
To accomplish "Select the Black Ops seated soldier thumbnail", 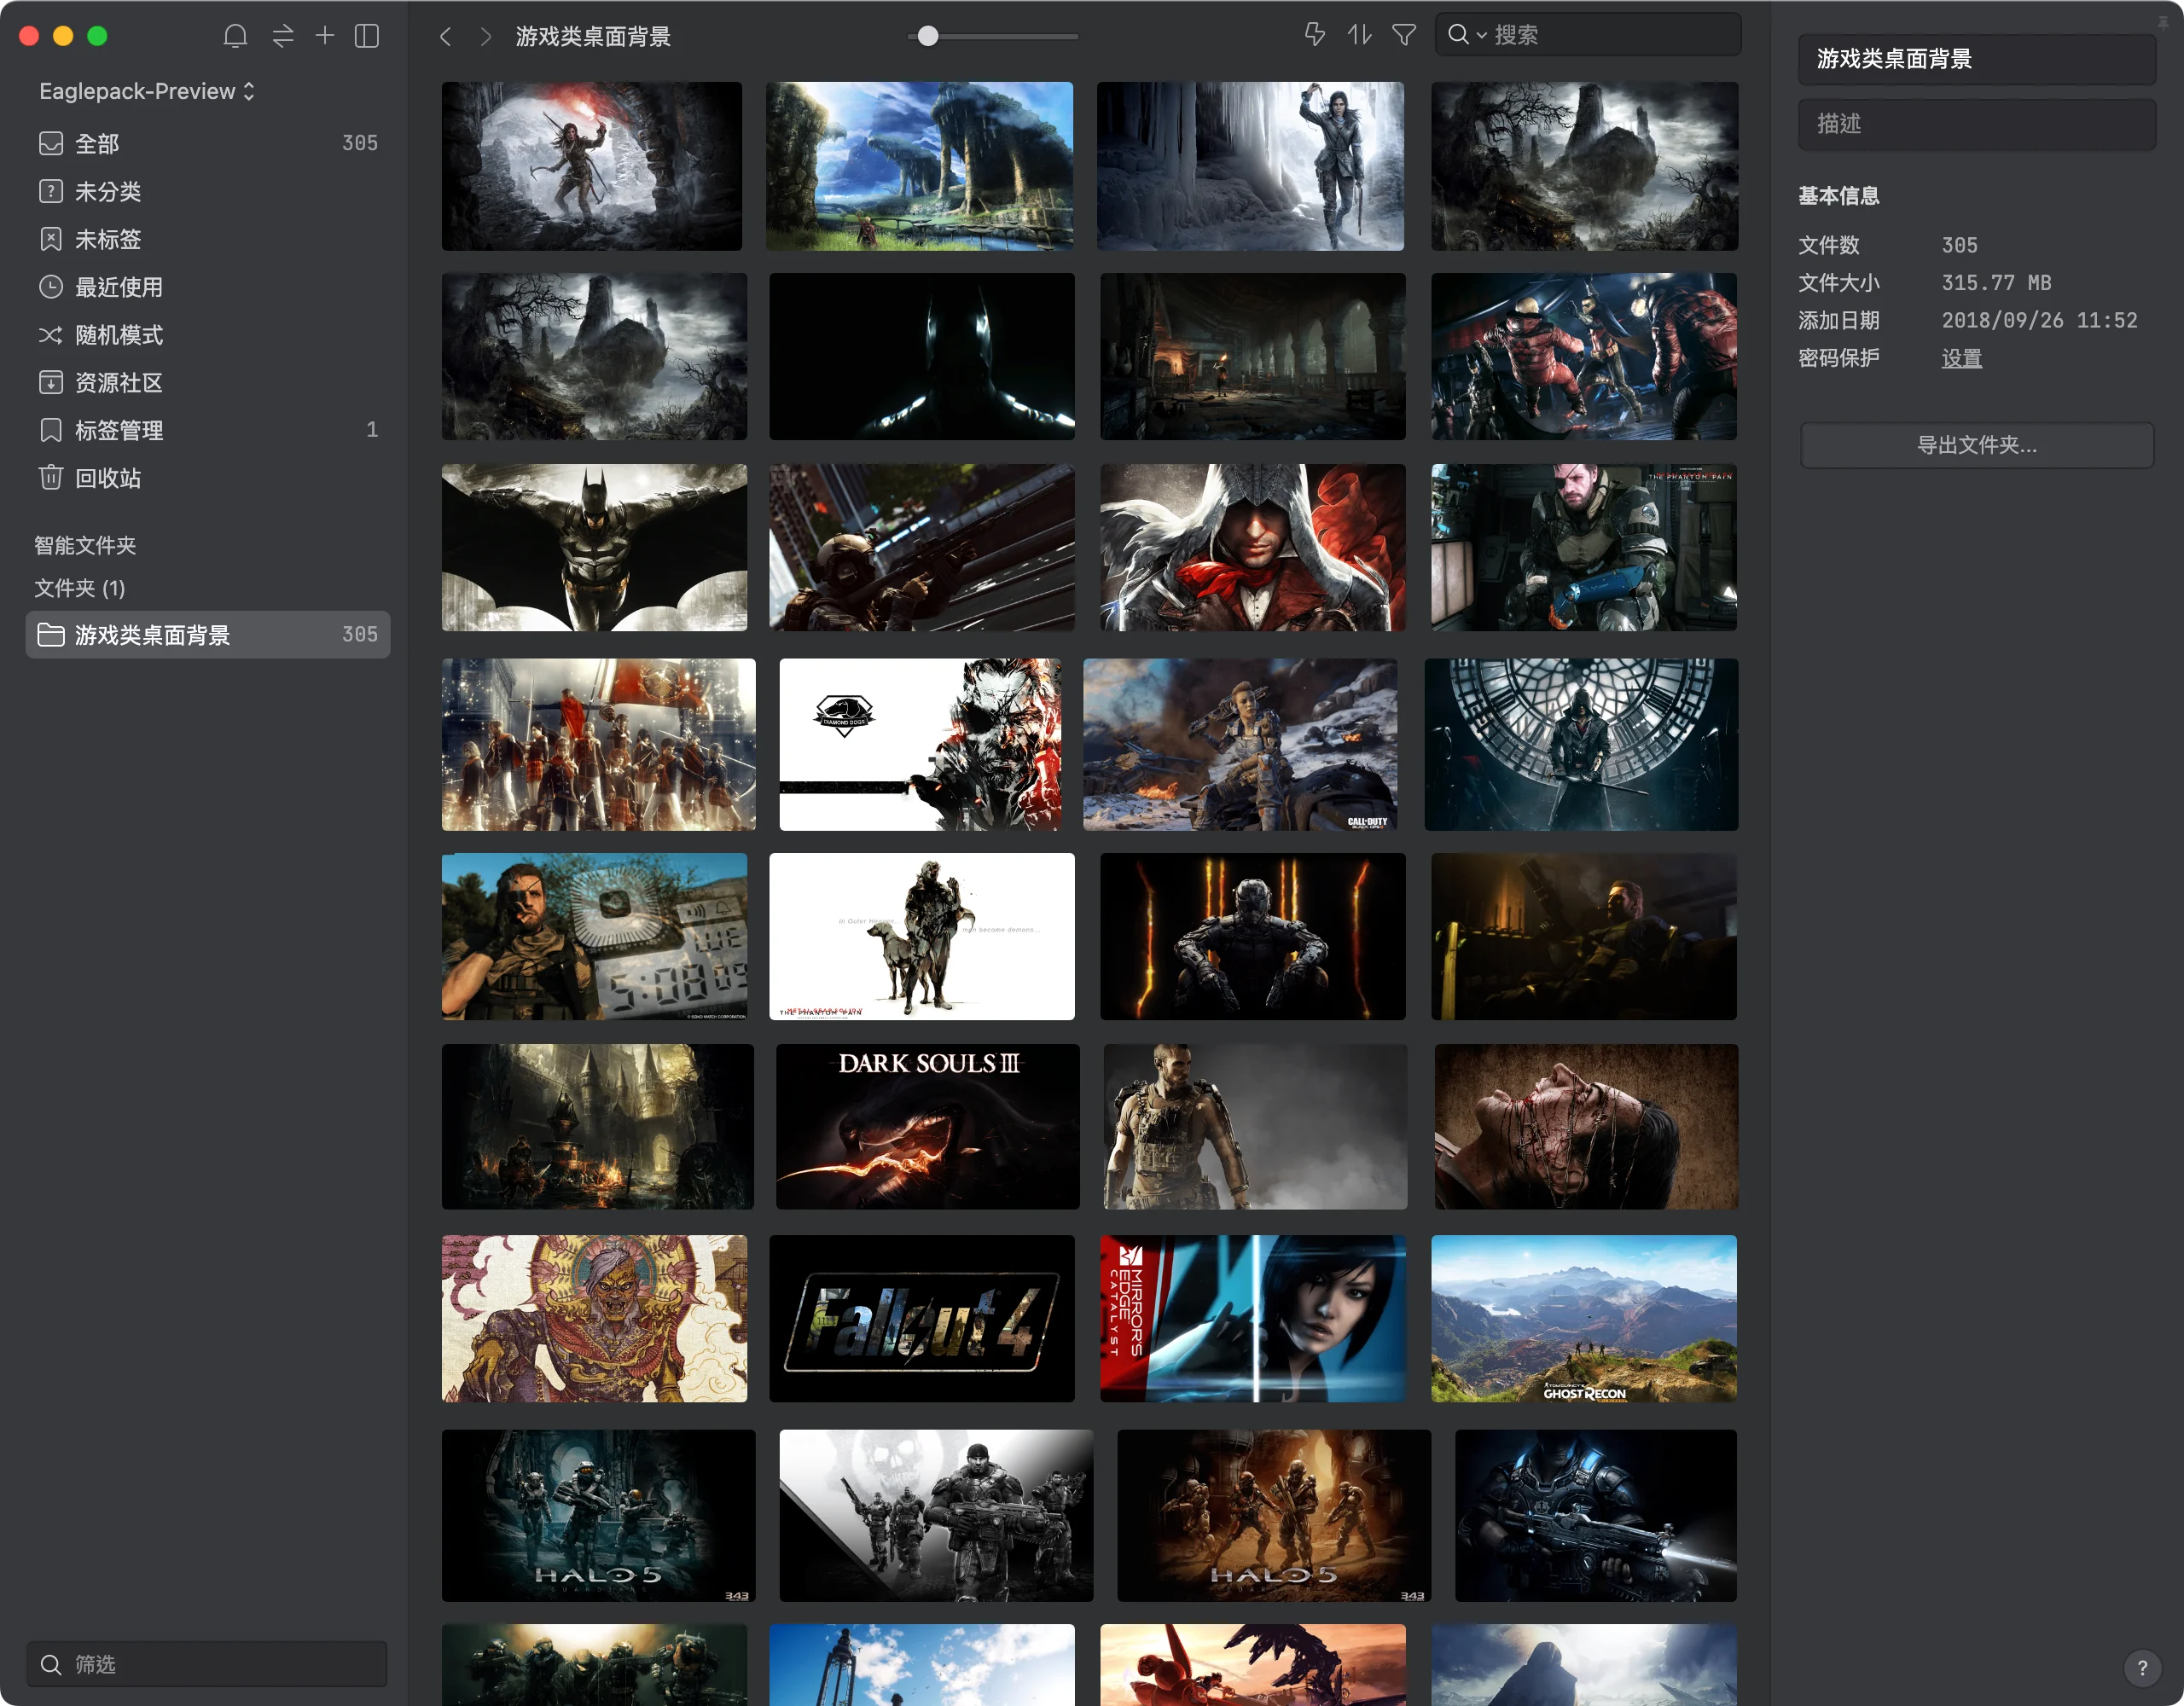I will click(x=1253, y=936).
